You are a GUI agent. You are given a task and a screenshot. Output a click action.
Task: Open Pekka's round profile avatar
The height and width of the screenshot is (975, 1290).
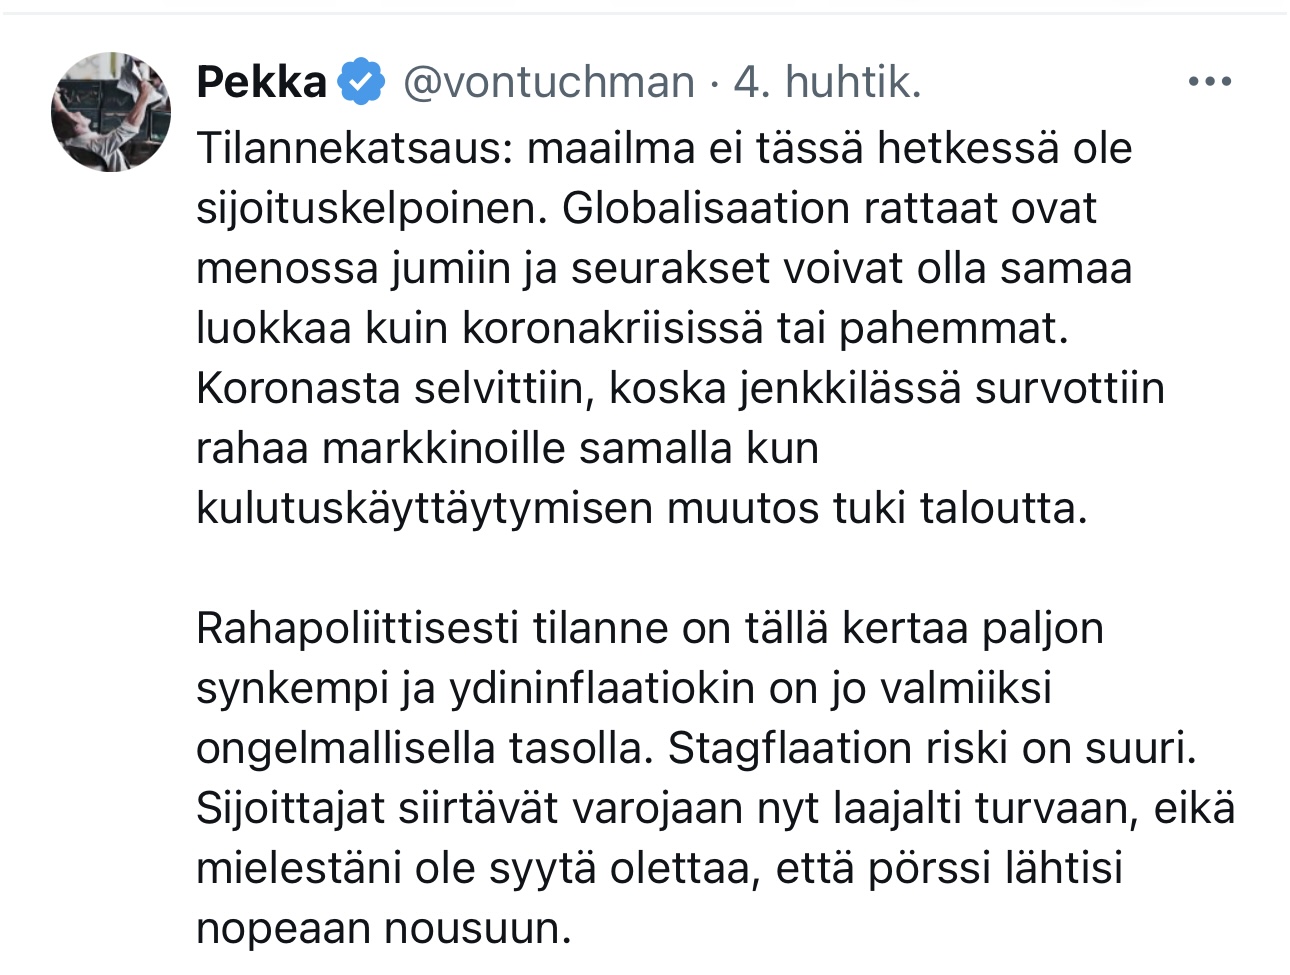[x=111, y=112]
